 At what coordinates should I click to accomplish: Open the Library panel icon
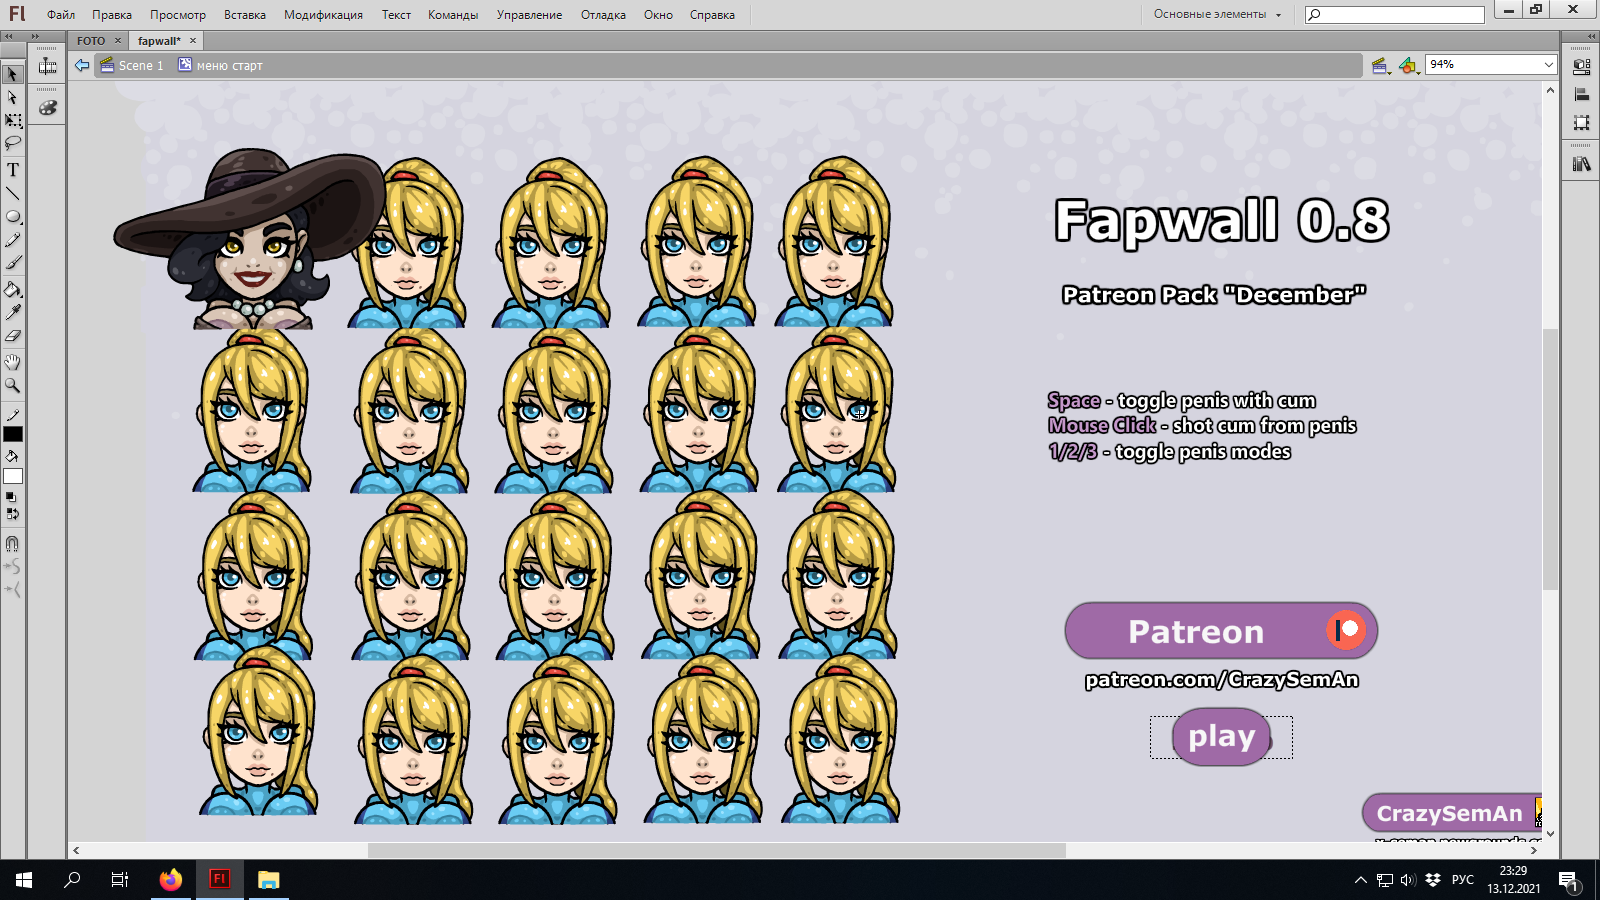tap(1581, 164)
